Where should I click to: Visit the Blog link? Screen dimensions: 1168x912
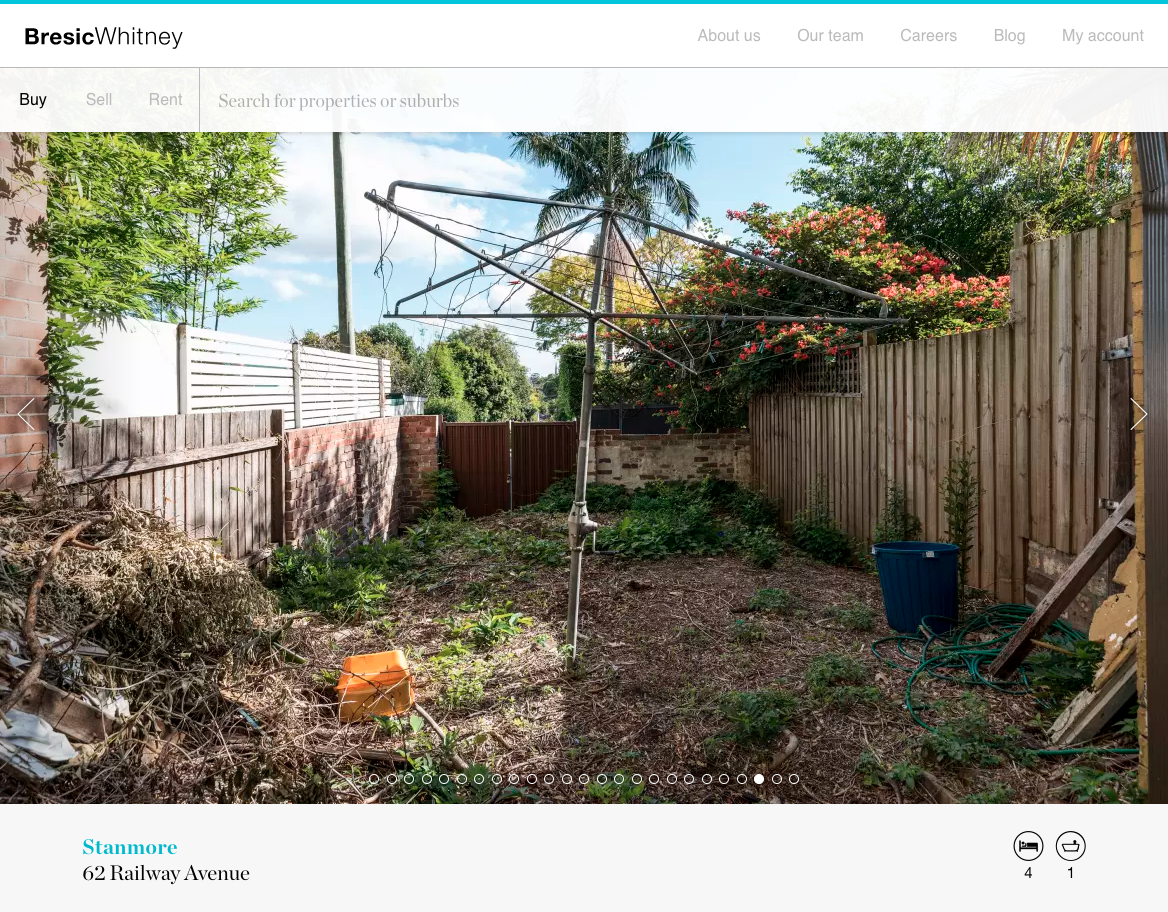(x=1009, y=36)
